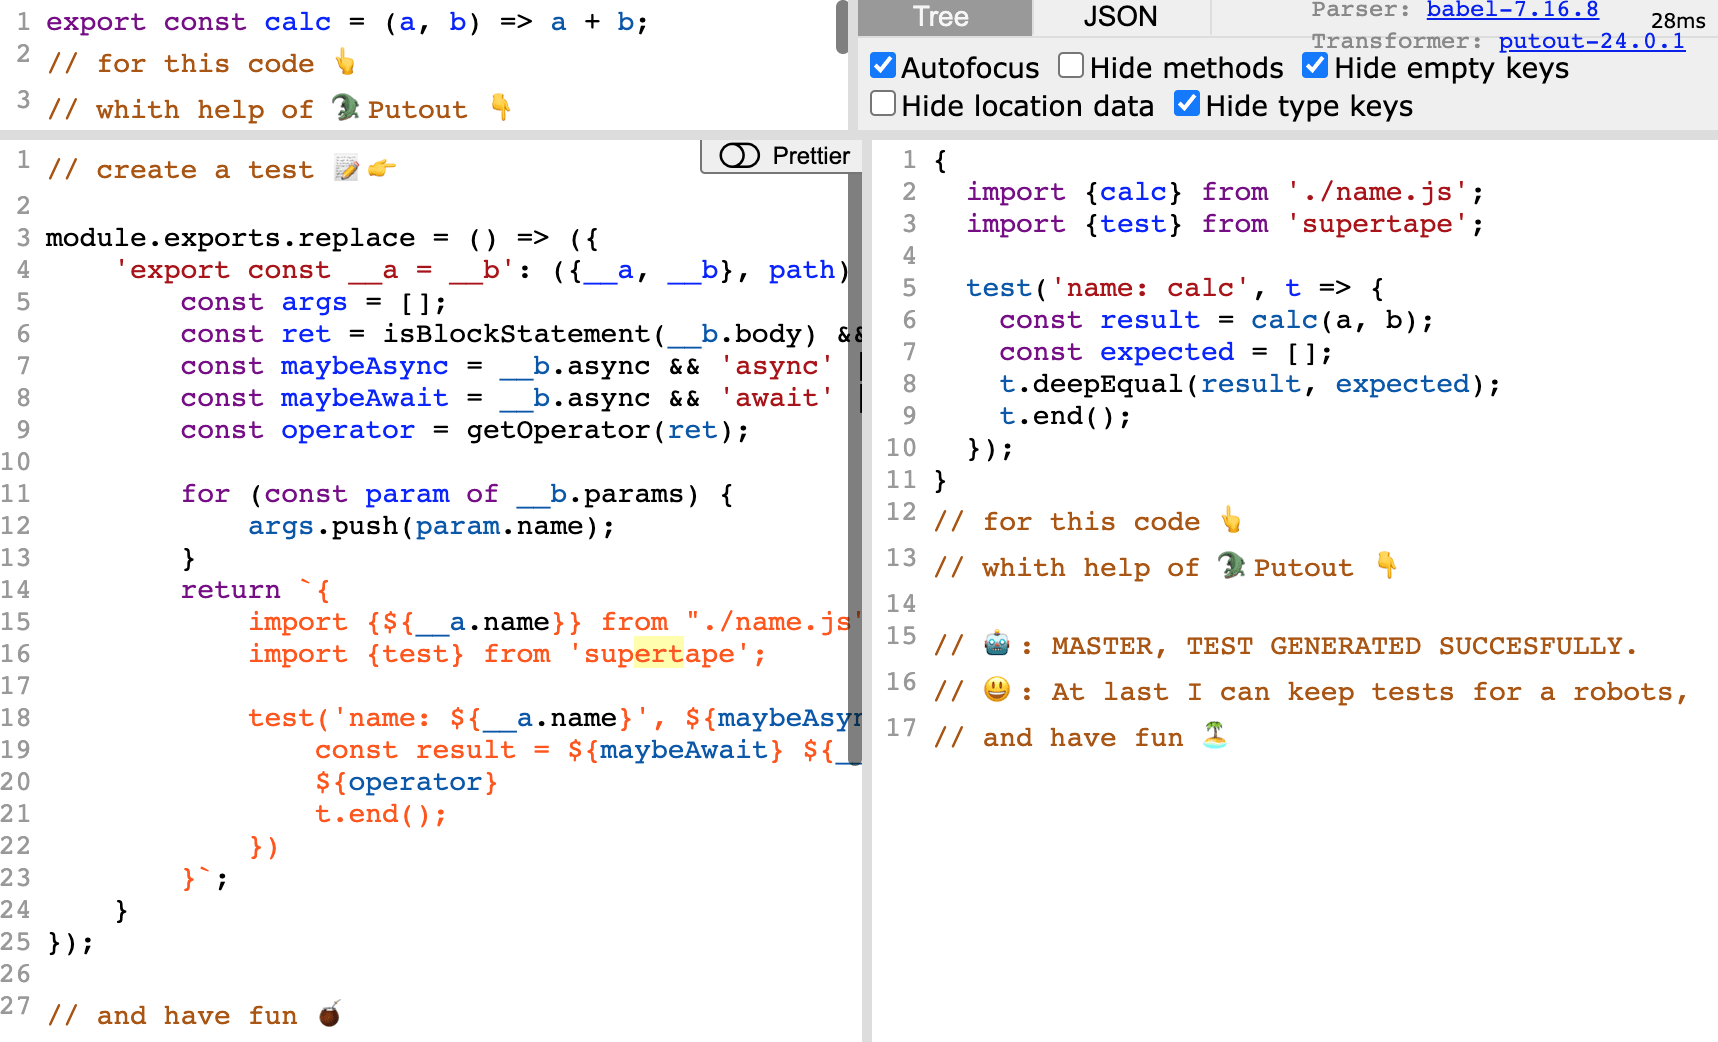Toggle the Prettier switch

tap(740, 156)
